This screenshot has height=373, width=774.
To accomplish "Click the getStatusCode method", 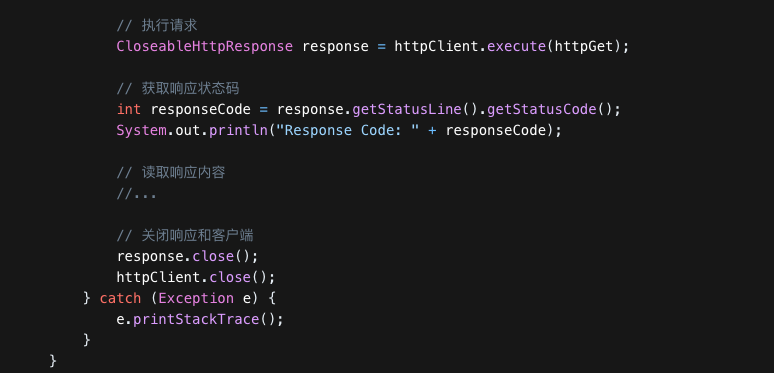I will [542, 109].
